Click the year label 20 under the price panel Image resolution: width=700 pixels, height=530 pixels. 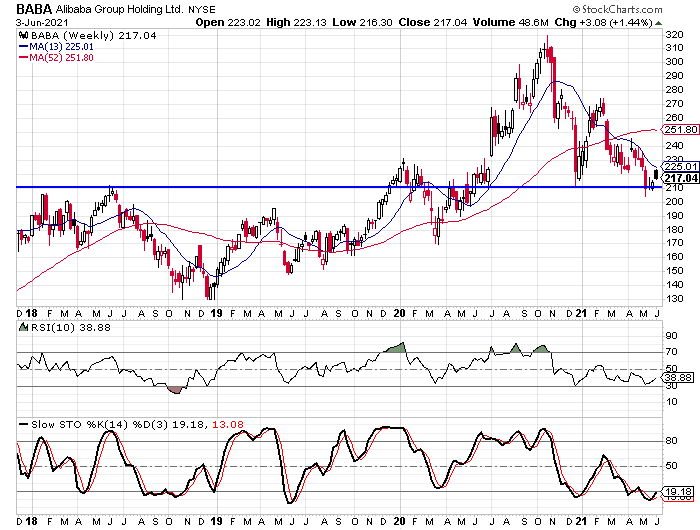[399, 313]
